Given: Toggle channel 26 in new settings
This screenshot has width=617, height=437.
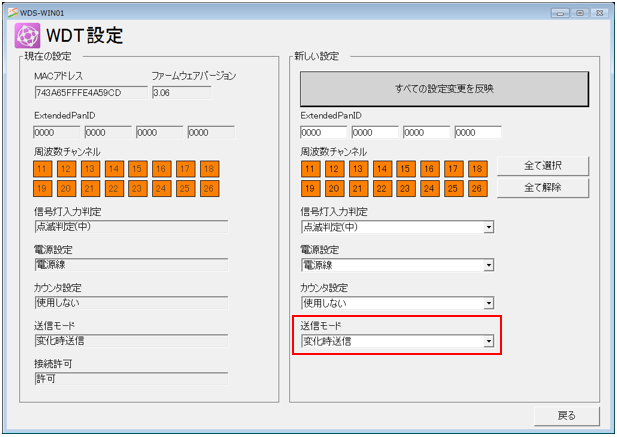Looking at the screenshot, I should coord(477,188).
